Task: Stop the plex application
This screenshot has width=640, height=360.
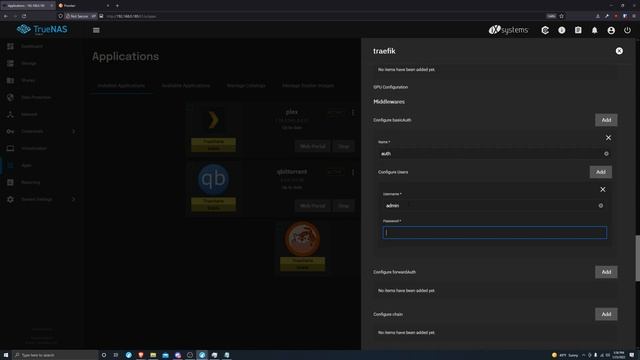Action: (344, 146)
